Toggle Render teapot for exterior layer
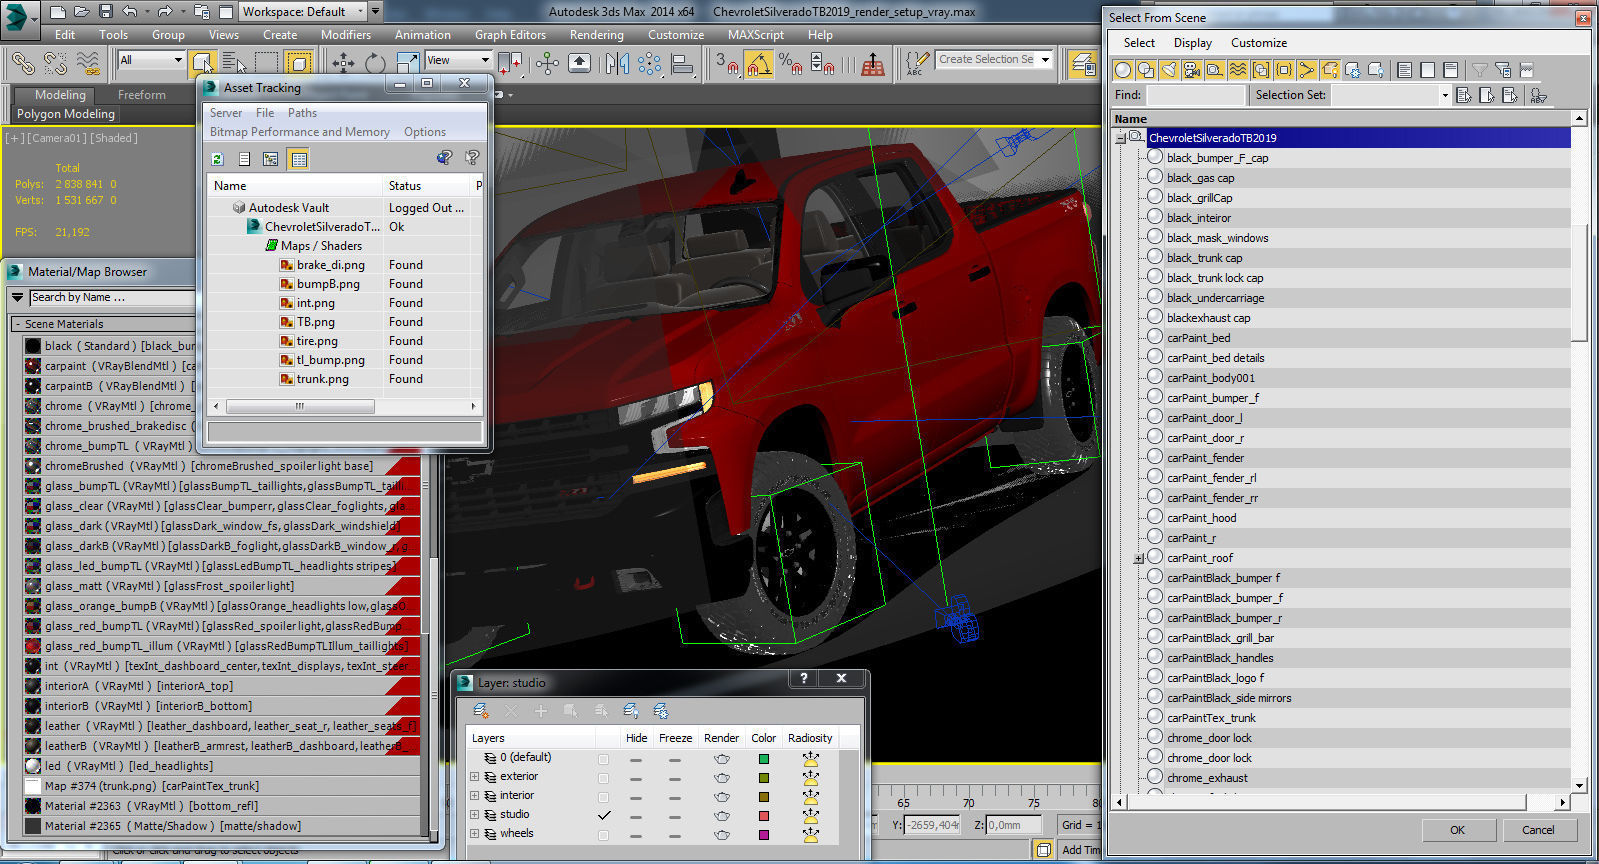This screenshot has height=864, width=1599. pyautogui.click(x=722, y=778)
